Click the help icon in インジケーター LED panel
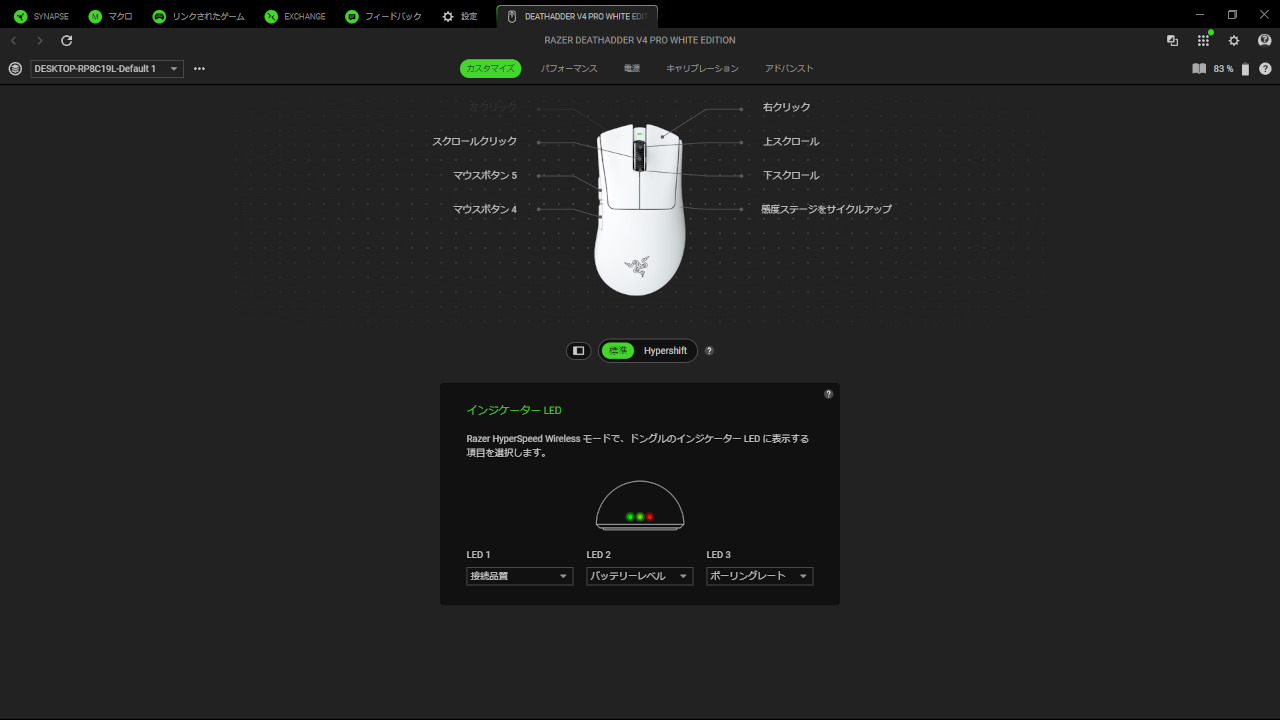 pyautogui.click(x=828, y=394)
